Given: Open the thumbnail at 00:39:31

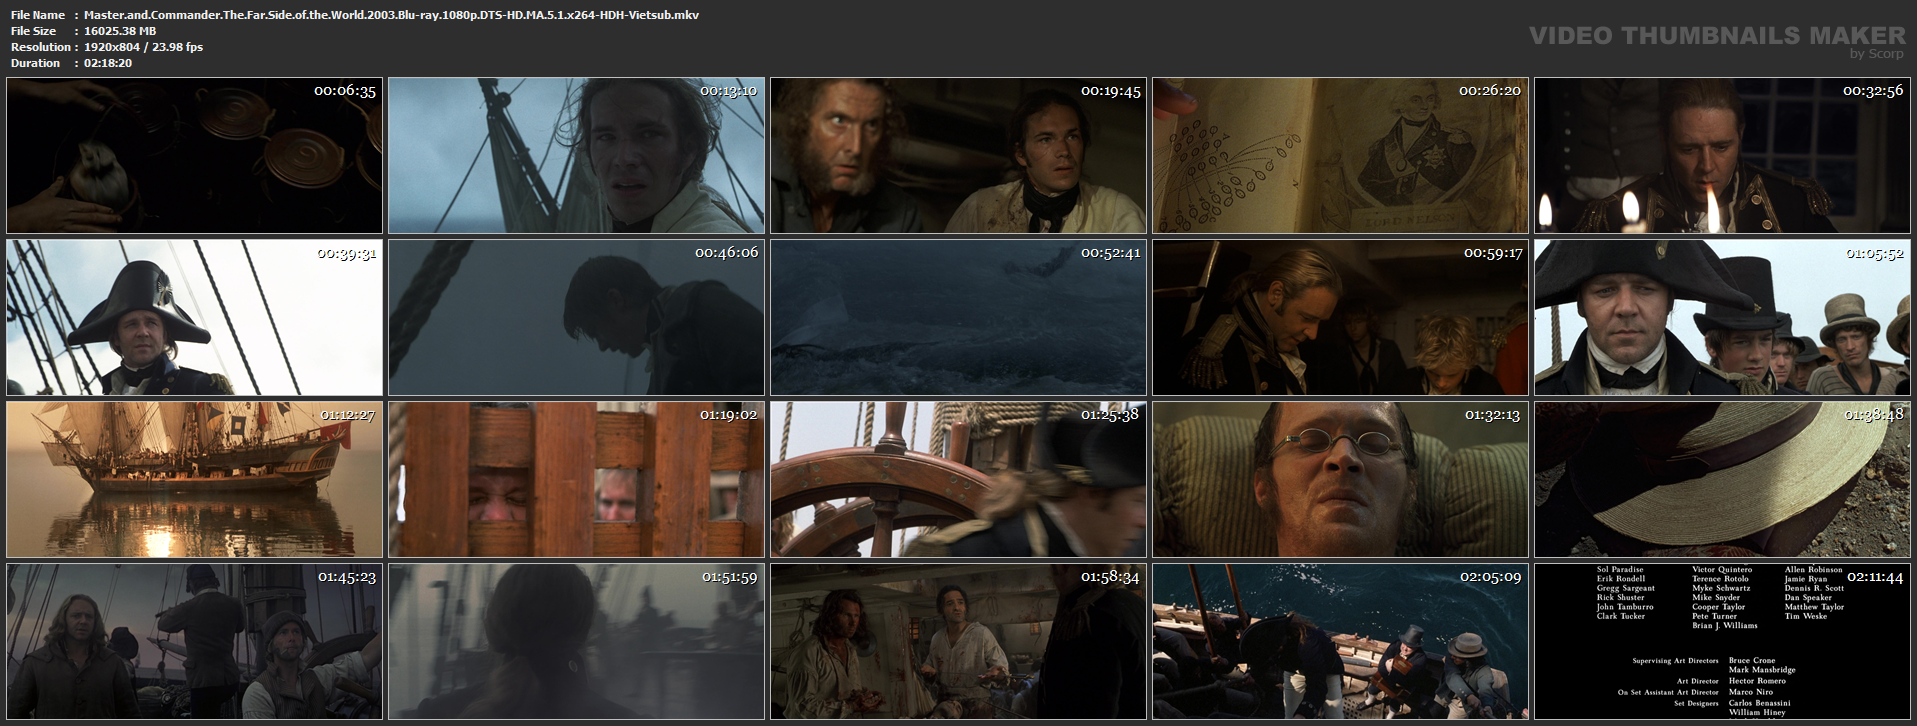Looking at the screenshot, I should coord(194,318).
